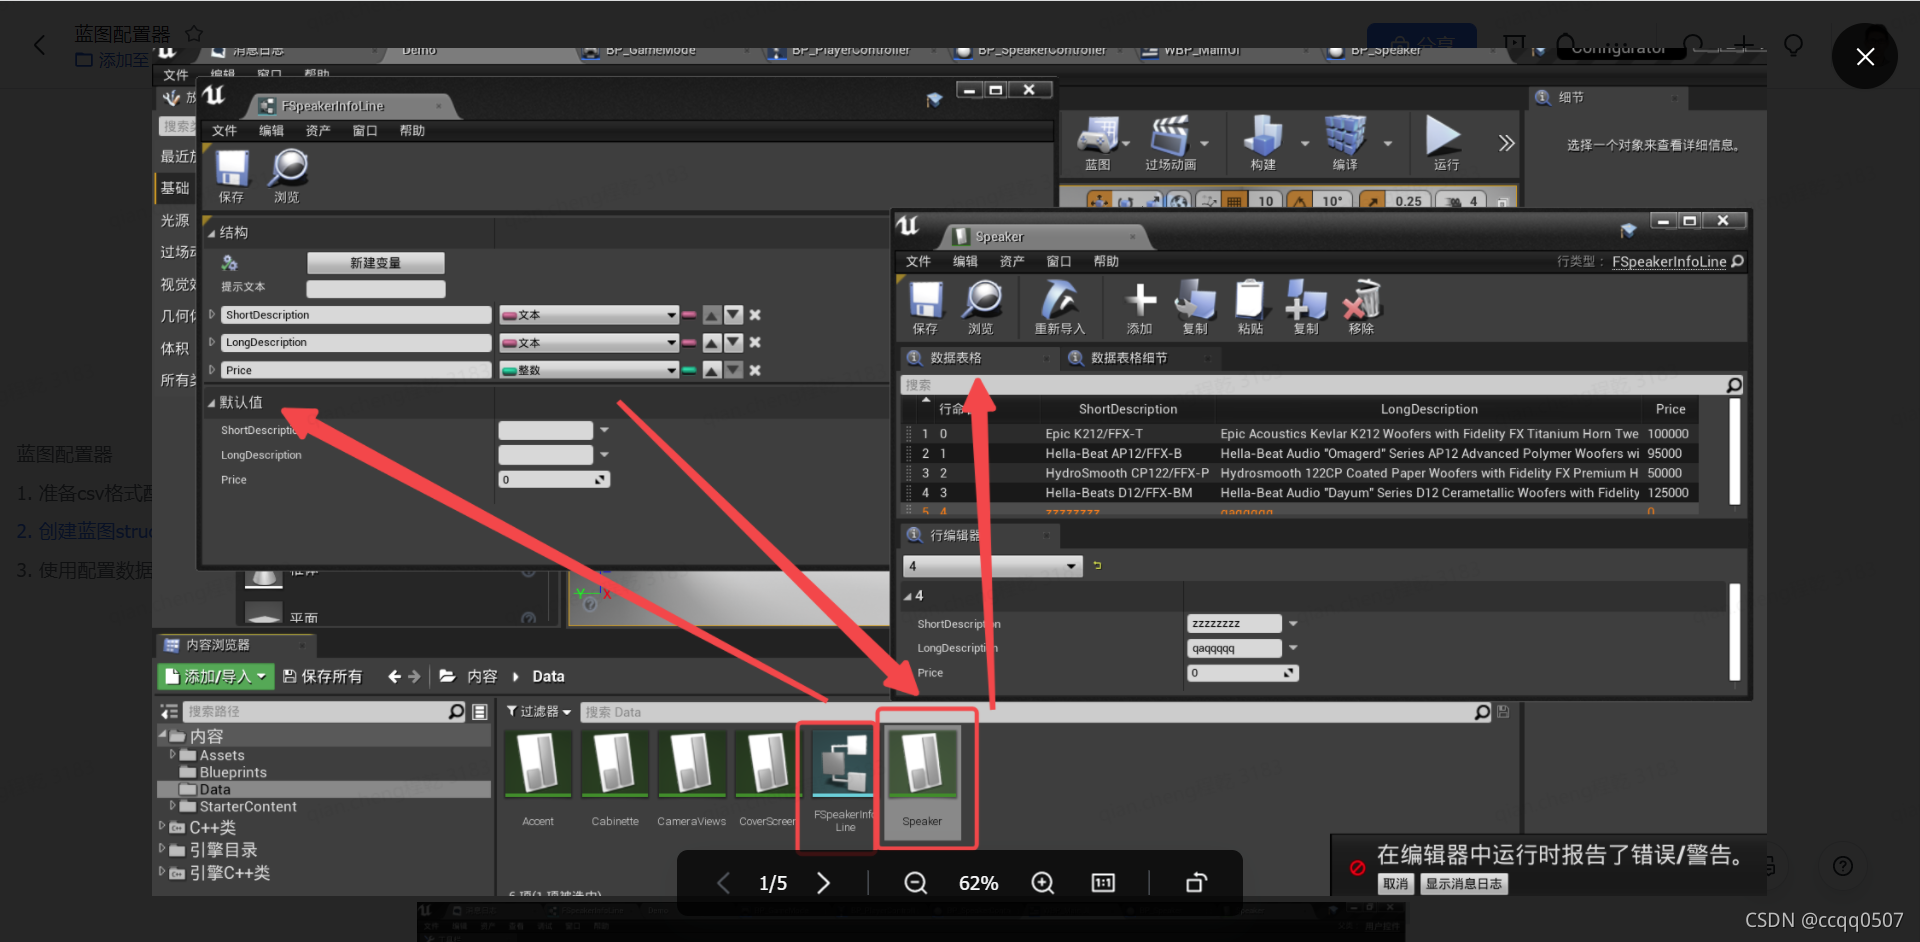The image size is (1920, 942).
Task: Click Save All in content browser
Action: [x=323, y=677]
